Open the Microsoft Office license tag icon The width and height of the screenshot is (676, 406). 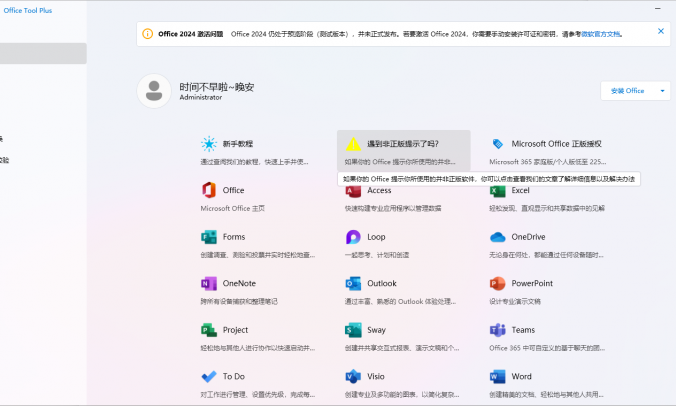coord(498,144)
